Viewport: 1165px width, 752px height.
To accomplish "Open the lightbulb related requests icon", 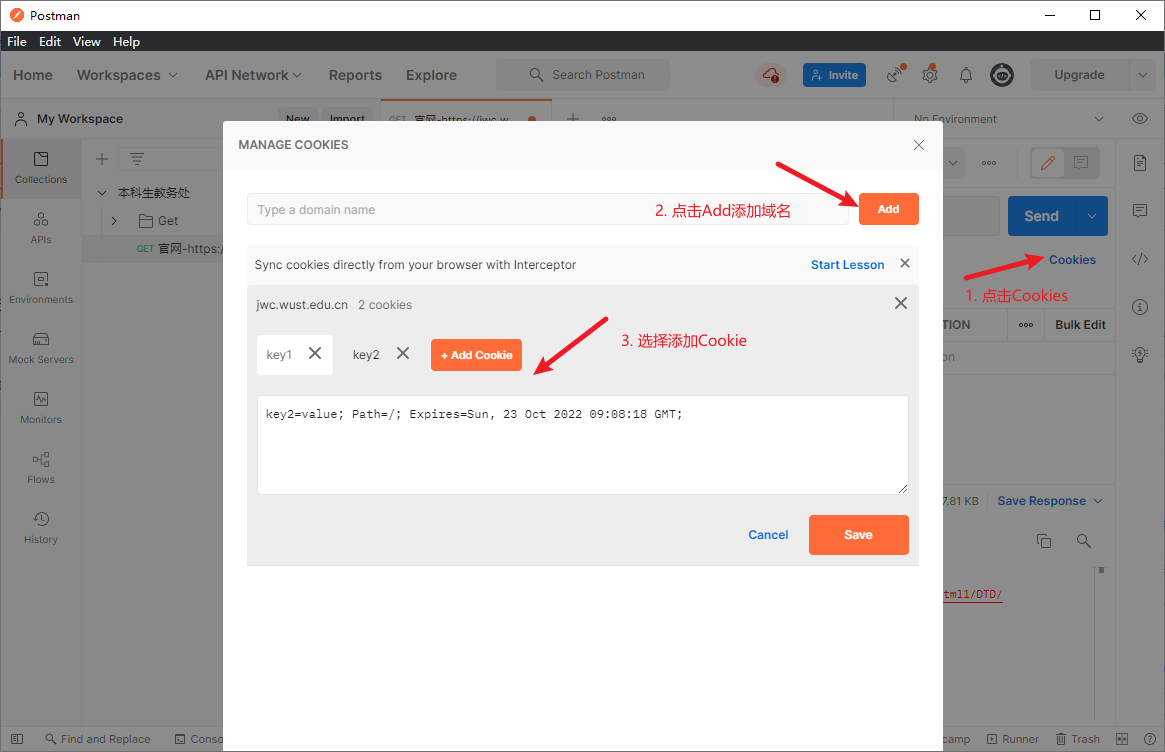I will (1140, 354).
